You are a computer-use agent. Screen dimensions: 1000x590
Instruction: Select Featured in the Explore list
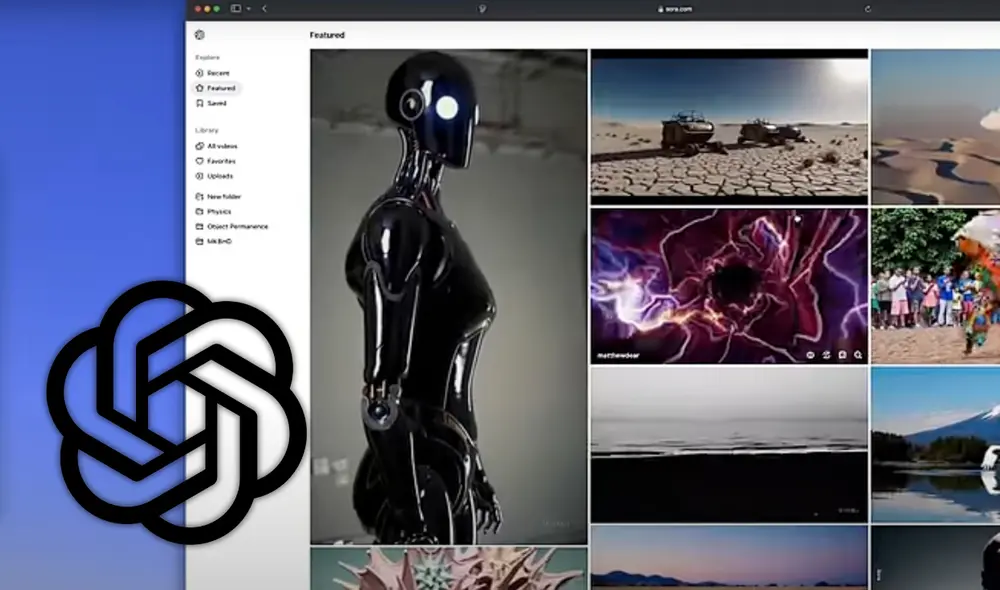[x=220, y=88]
